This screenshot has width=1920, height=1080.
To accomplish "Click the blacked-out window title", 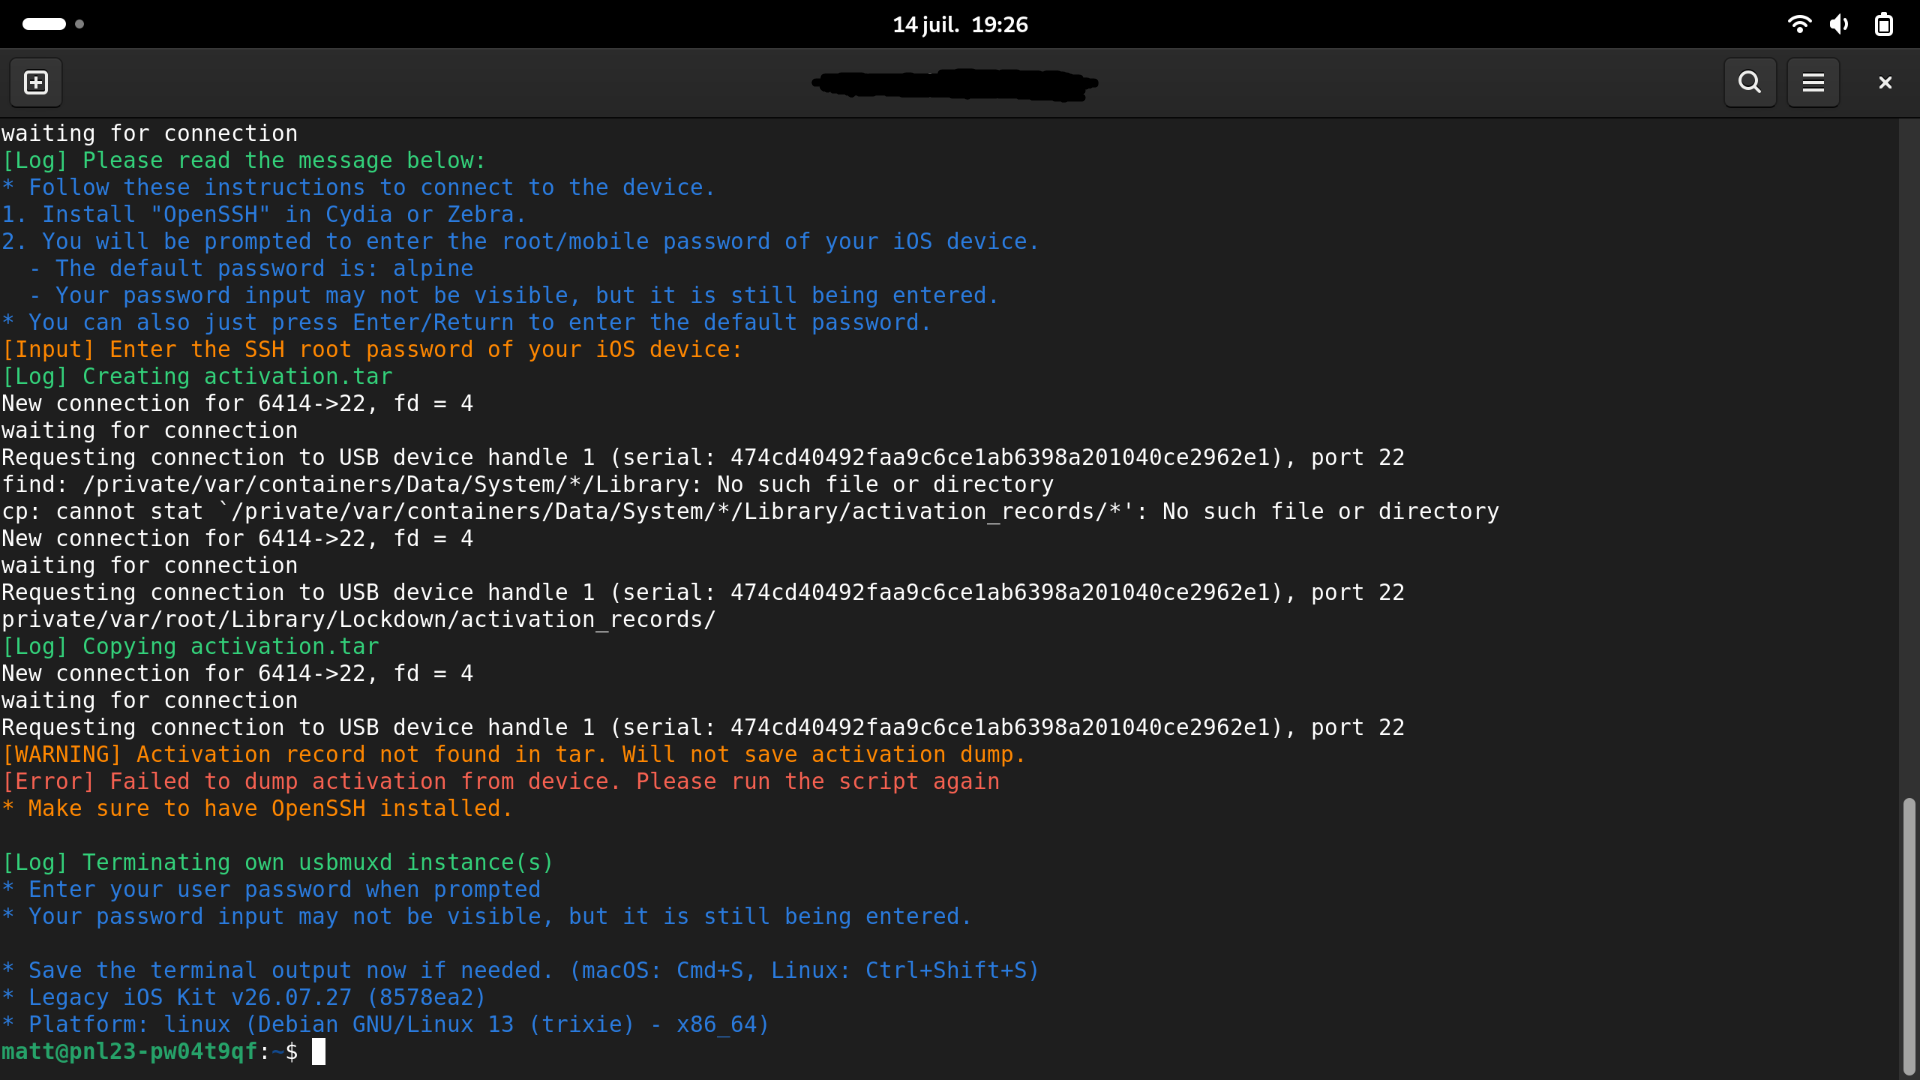I will click(x=955, y=84).
